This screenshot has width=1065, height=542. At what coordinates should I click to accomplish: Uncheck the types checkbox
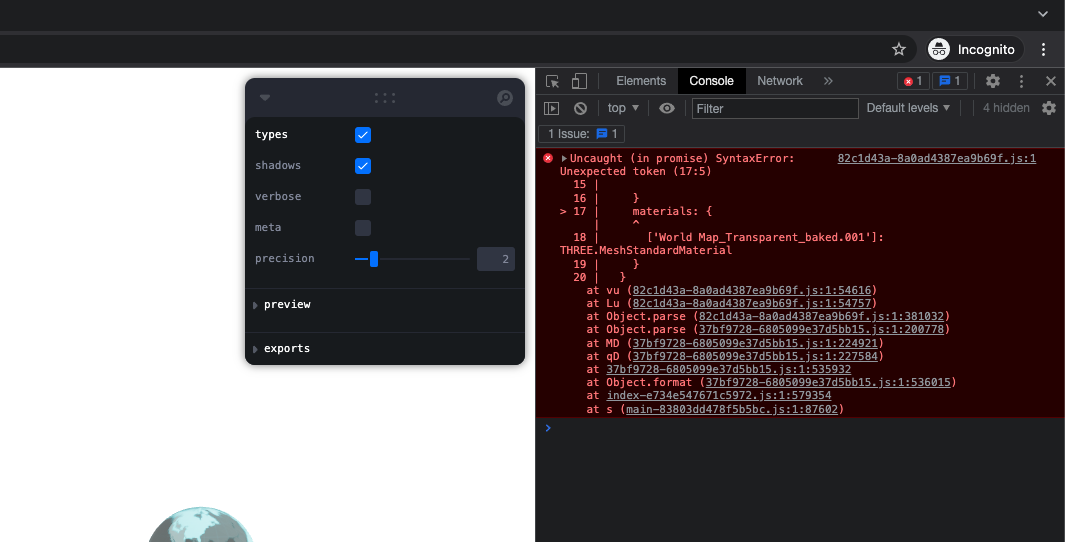(363, 134)
